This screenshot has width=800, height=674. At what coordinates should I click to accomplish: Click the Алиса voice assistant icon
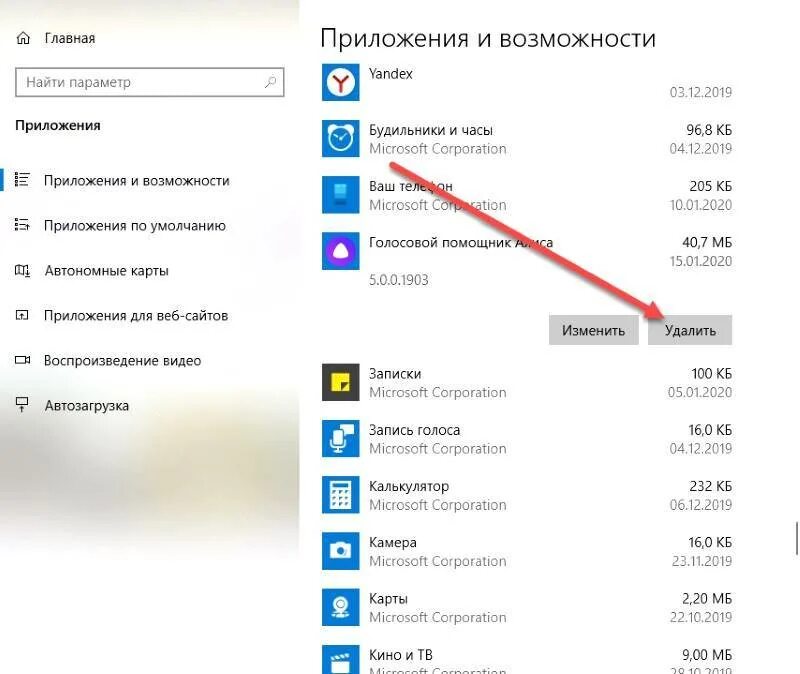click(x=340, y=251)
